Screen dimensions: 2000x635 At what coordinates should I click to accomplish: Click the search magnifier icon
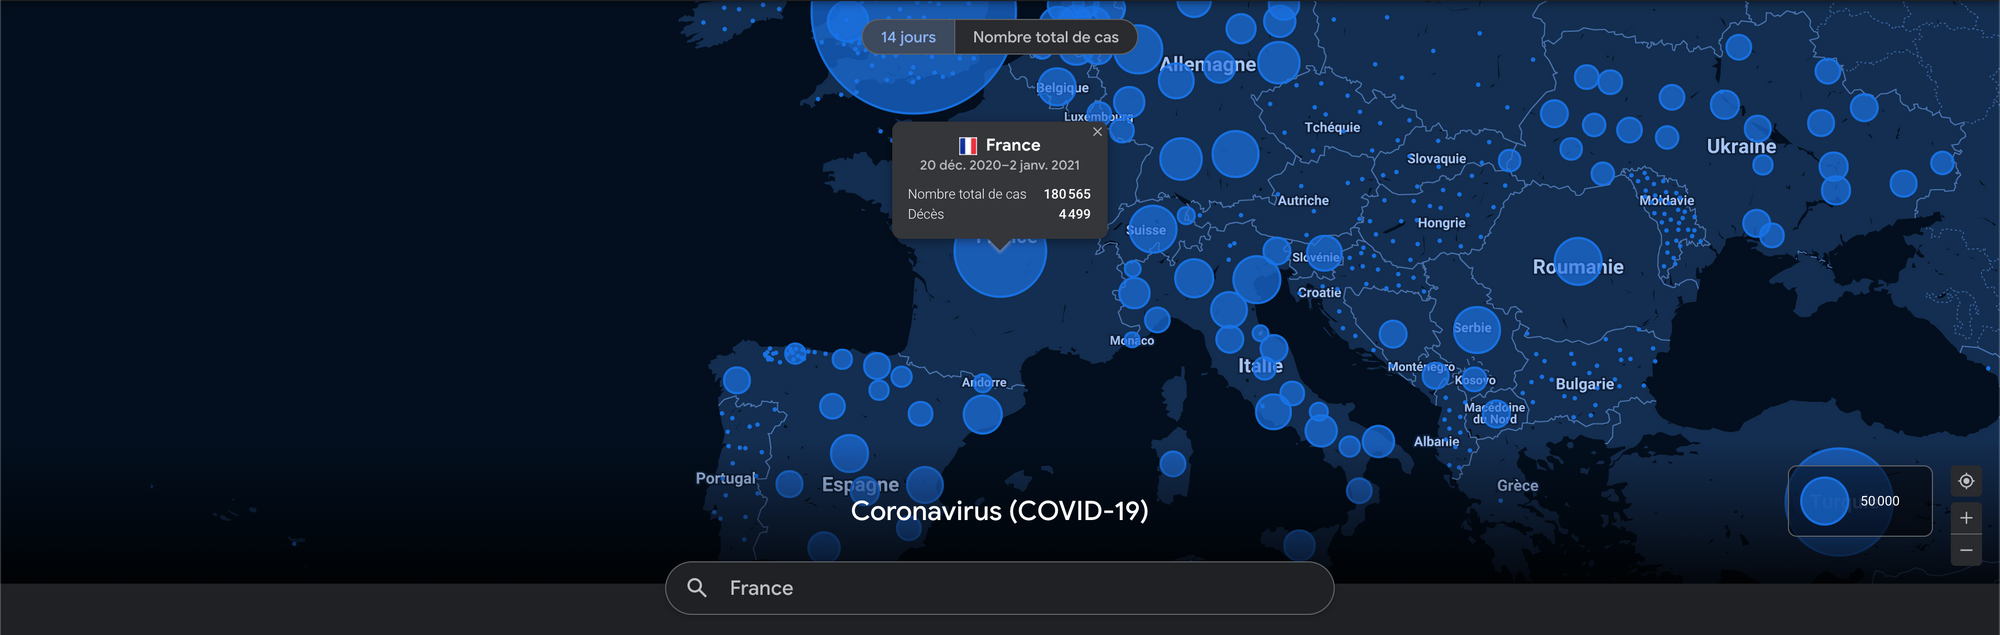[697, 588]
